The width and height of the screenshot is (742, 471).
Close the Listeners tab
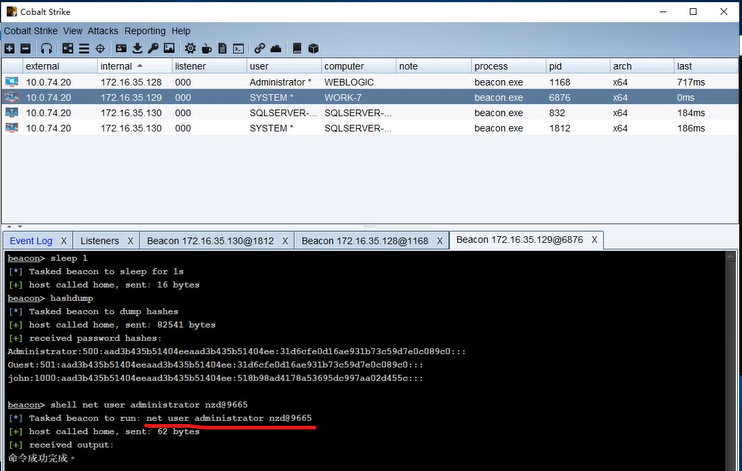coord(130,241)
